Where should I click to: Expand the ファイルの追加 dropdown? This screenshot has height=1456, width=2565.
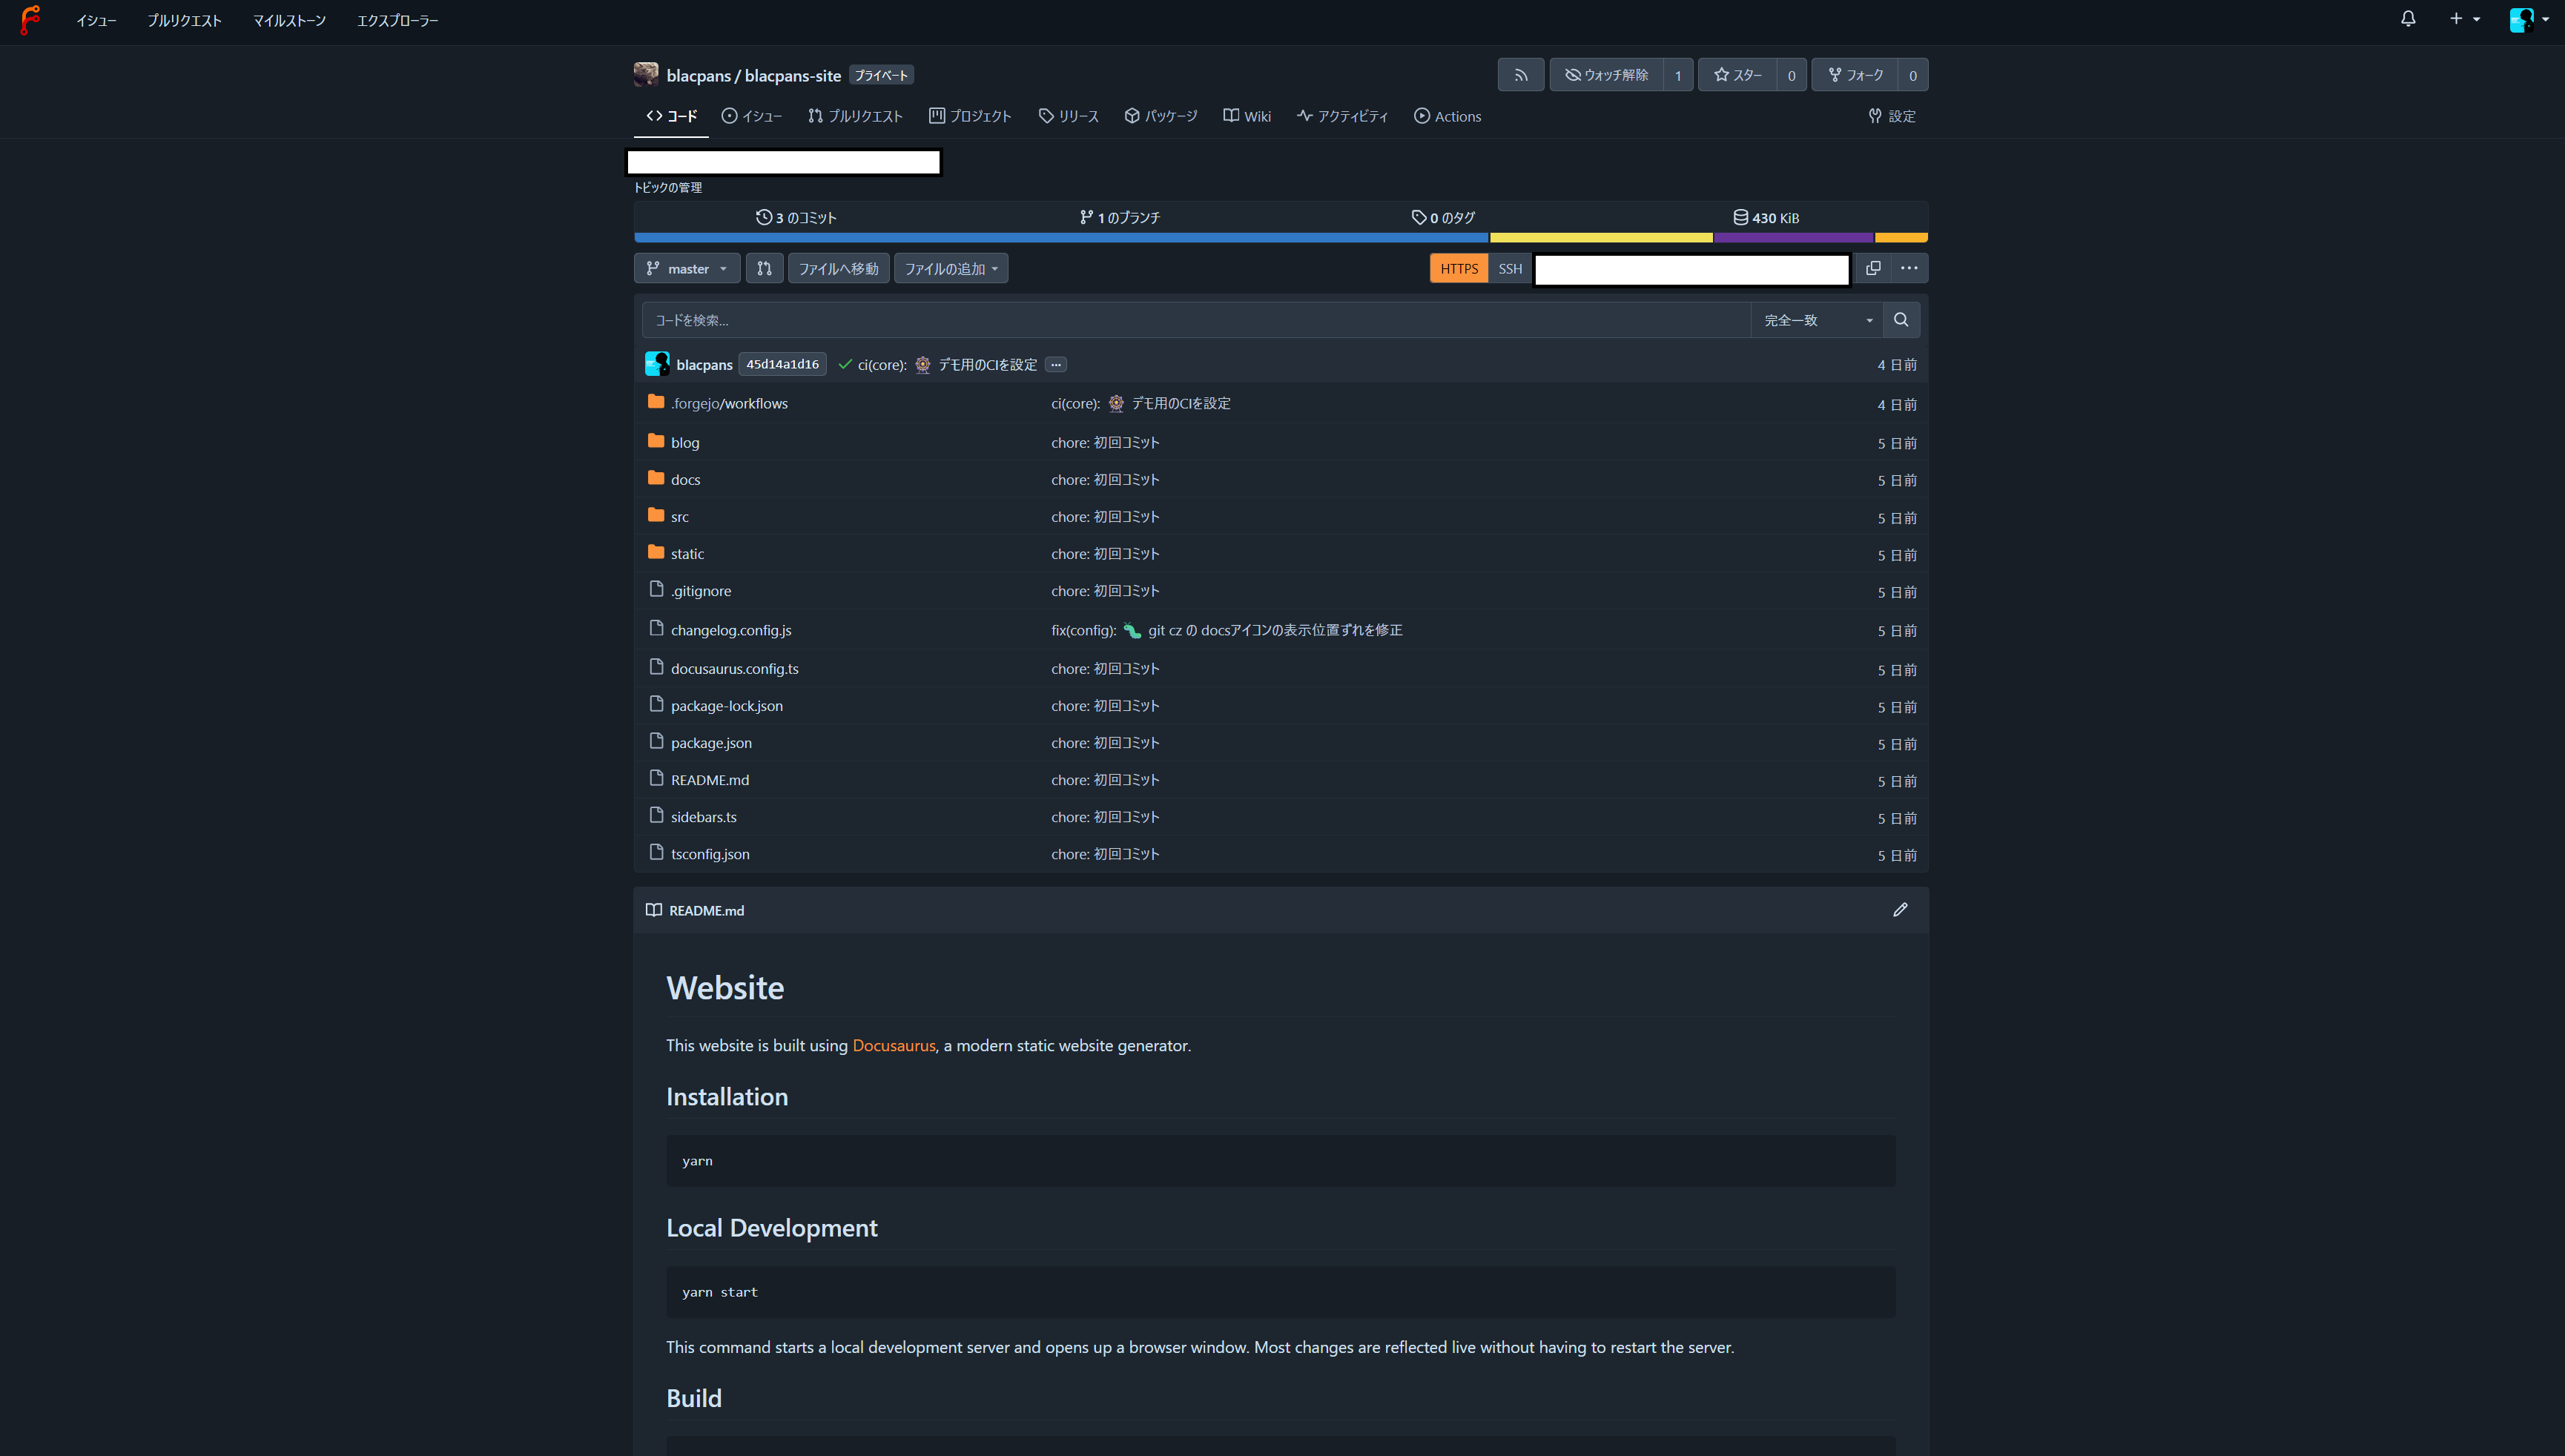pos(951,268)
